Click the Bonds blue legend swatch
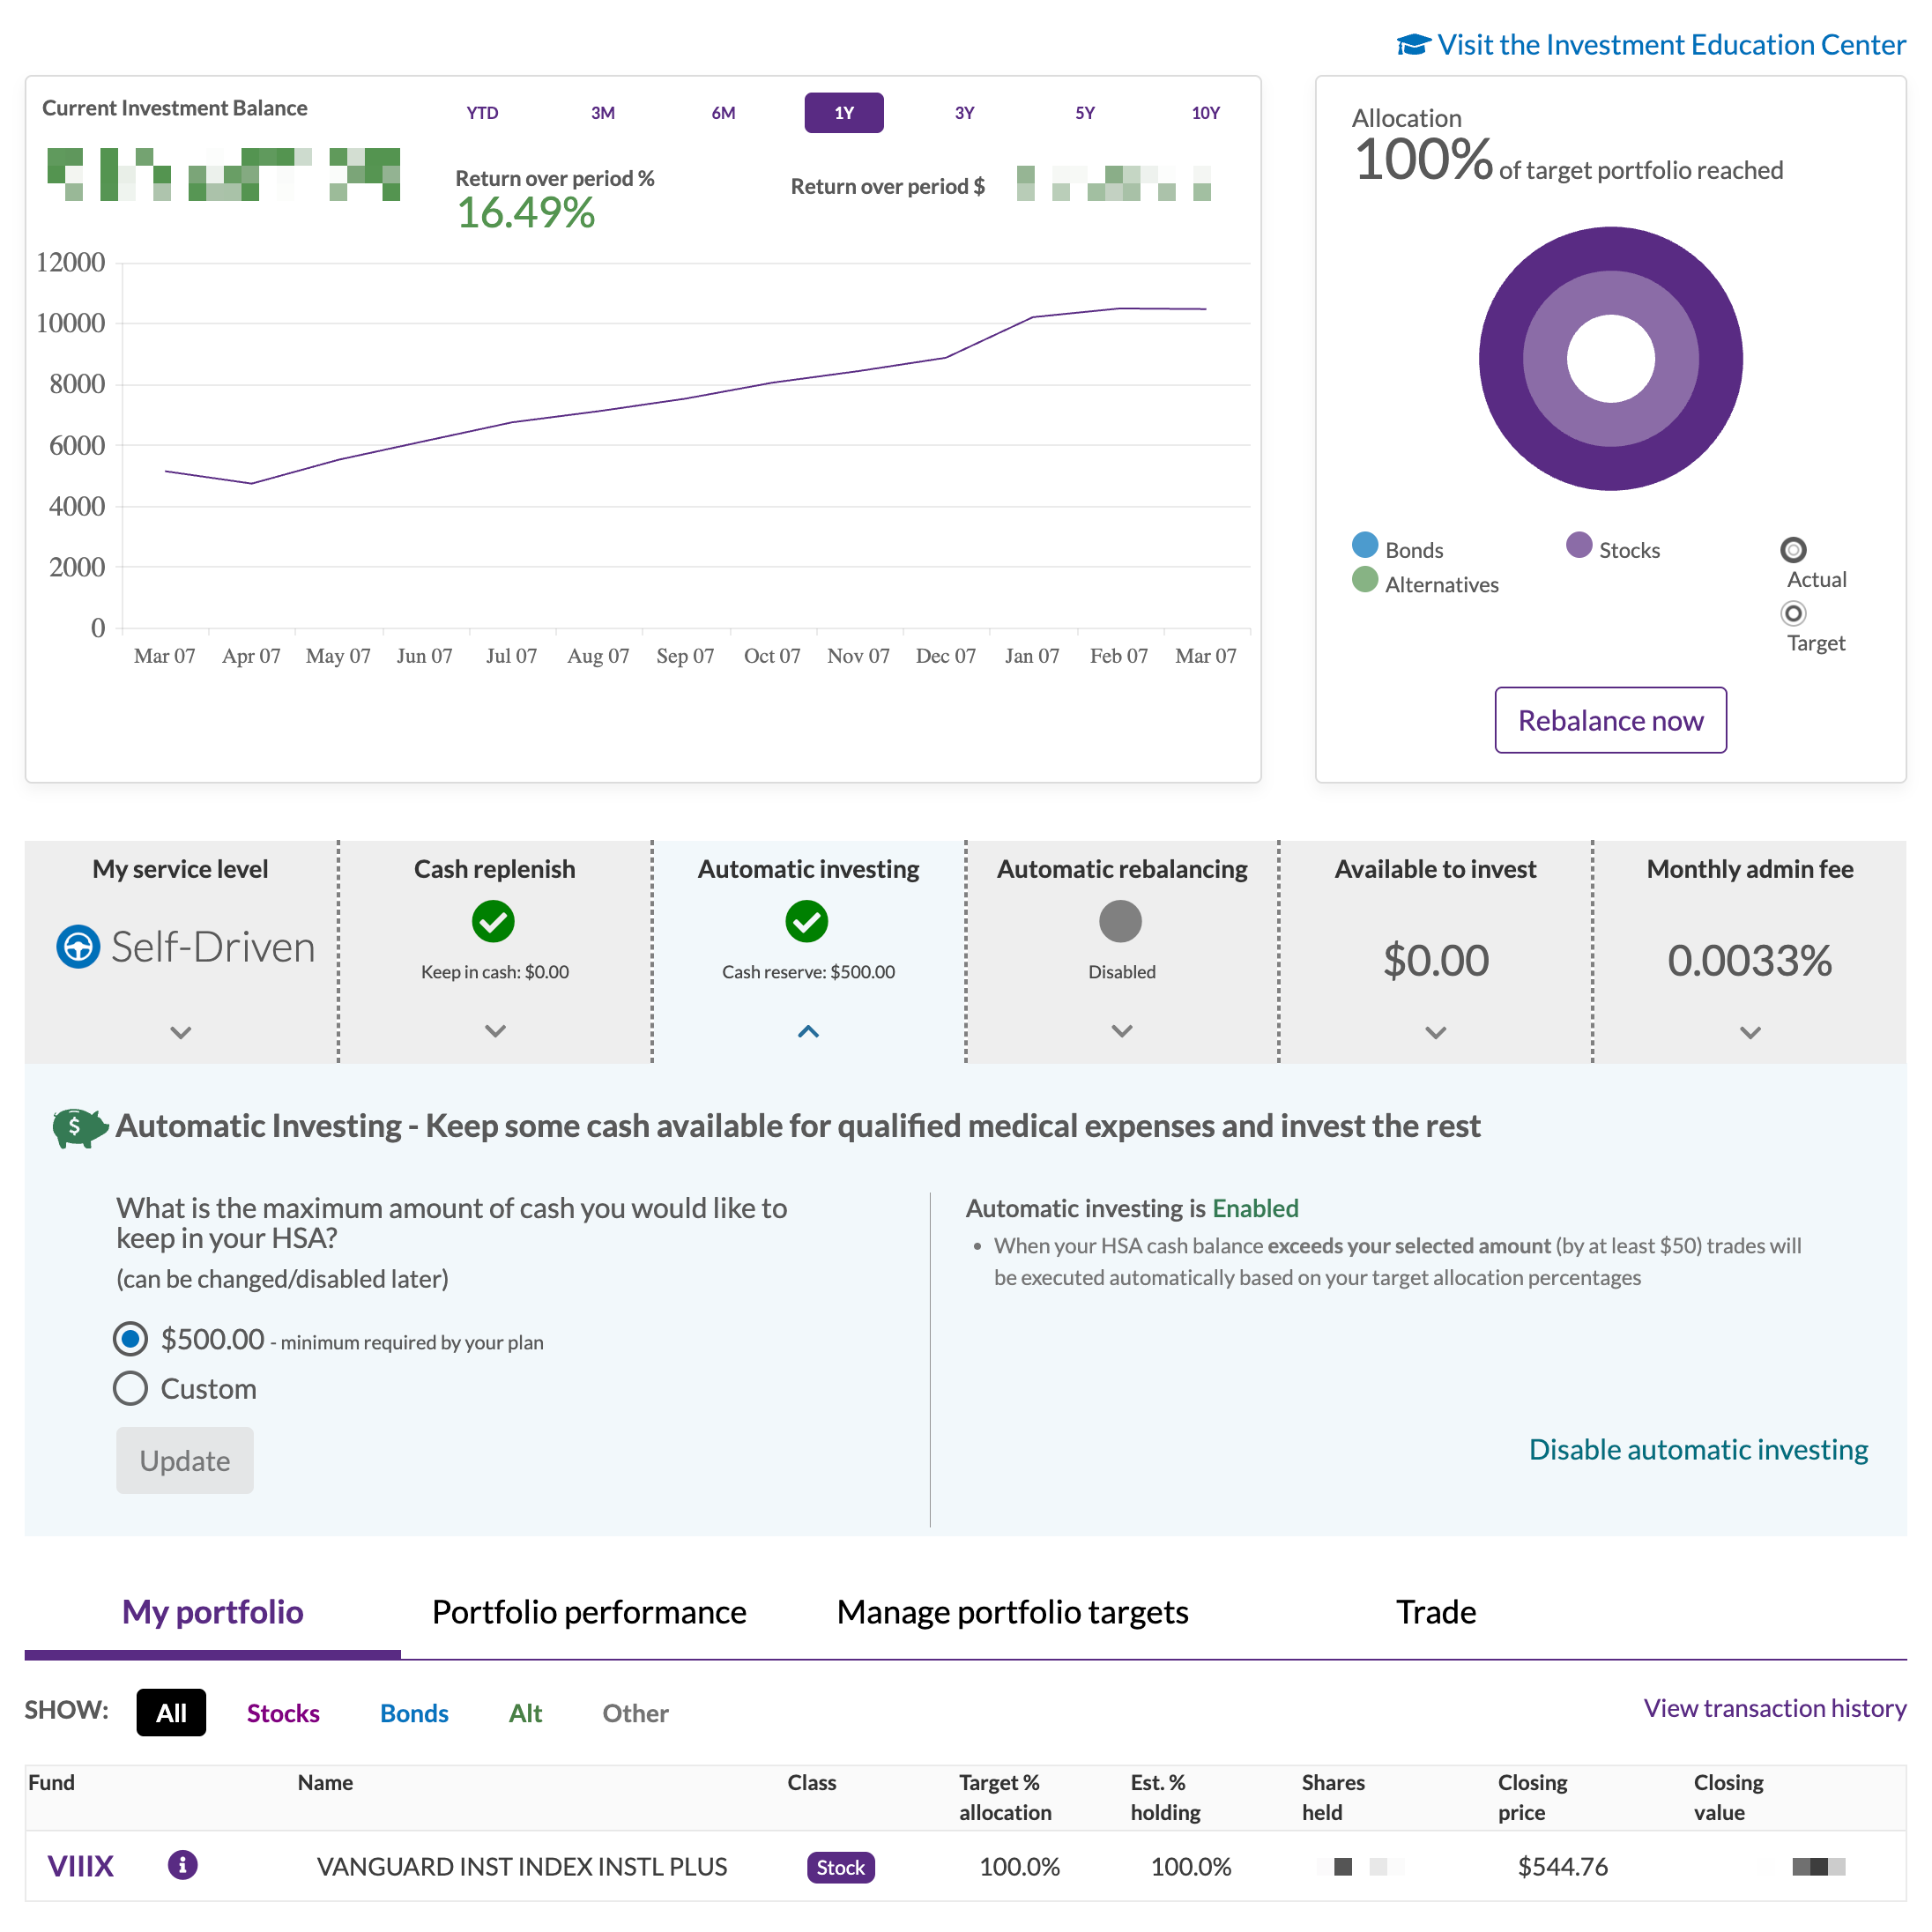The height and width of the screenshot is (1932, 1932). [x=1364, y=545]
